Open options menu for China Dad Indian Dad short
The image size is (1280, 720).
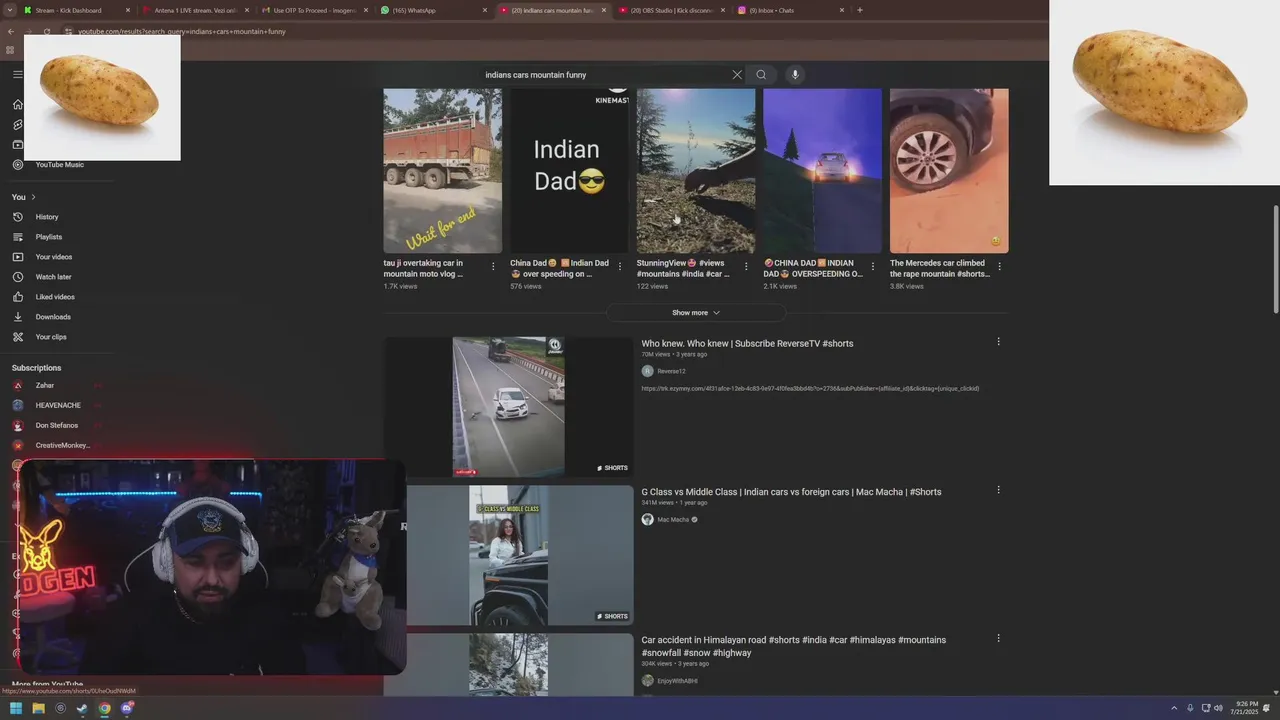pyautogui.click(x=620, y=267)
